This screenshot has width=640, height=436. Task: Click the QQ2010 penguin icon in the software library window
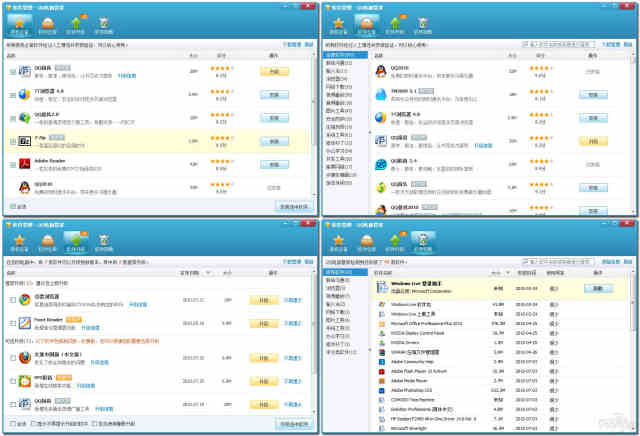(x=381, y=71)
